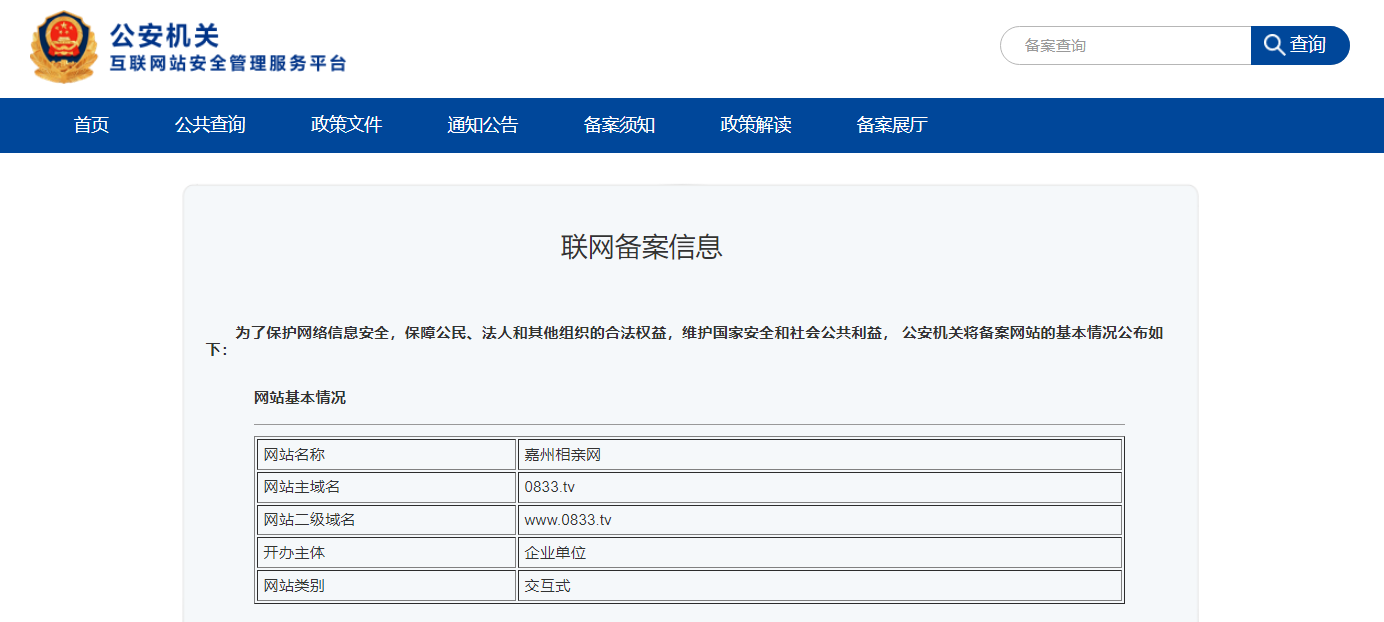Open the 公共查询 navigation item

click(210, 125)
